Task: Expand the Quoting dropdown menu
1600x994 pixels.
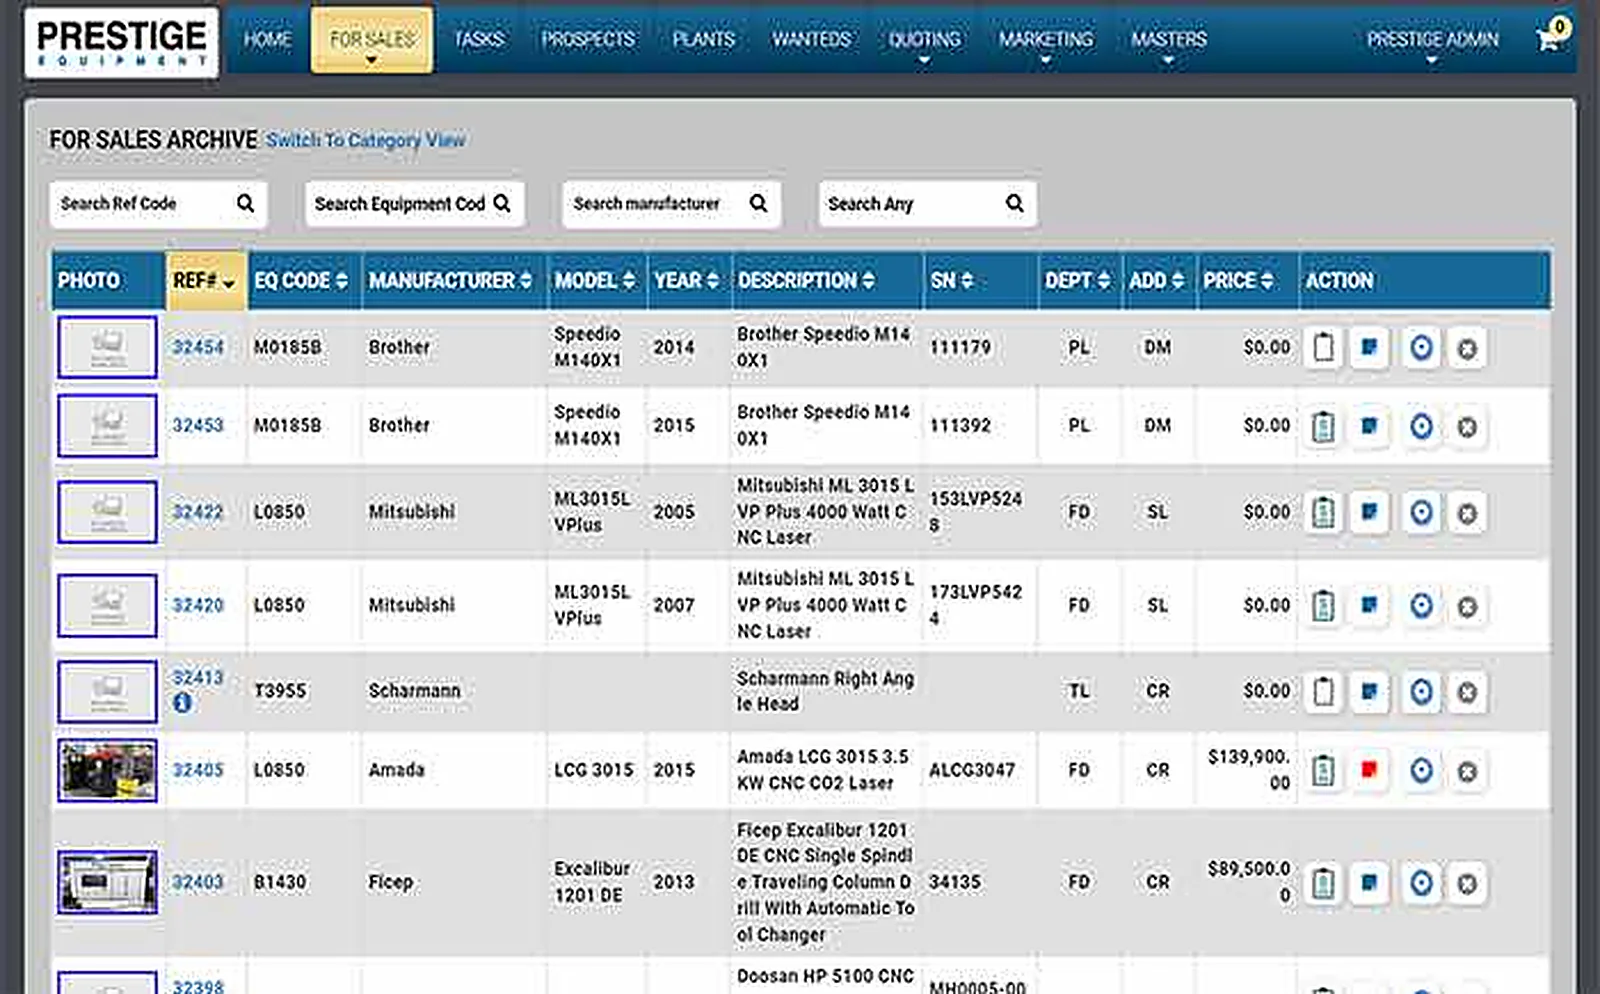Action: click(x=924, y=40)
